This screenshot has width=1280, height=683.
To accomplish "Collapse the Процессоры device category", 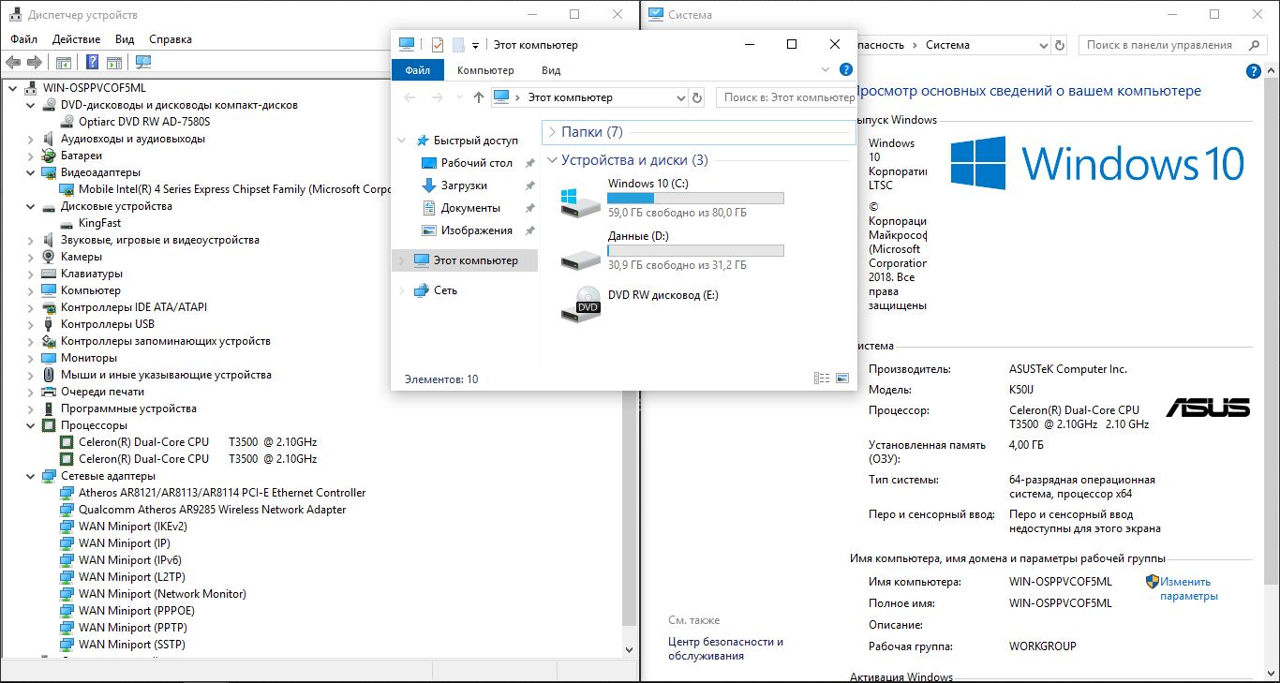I will [30, 425].
